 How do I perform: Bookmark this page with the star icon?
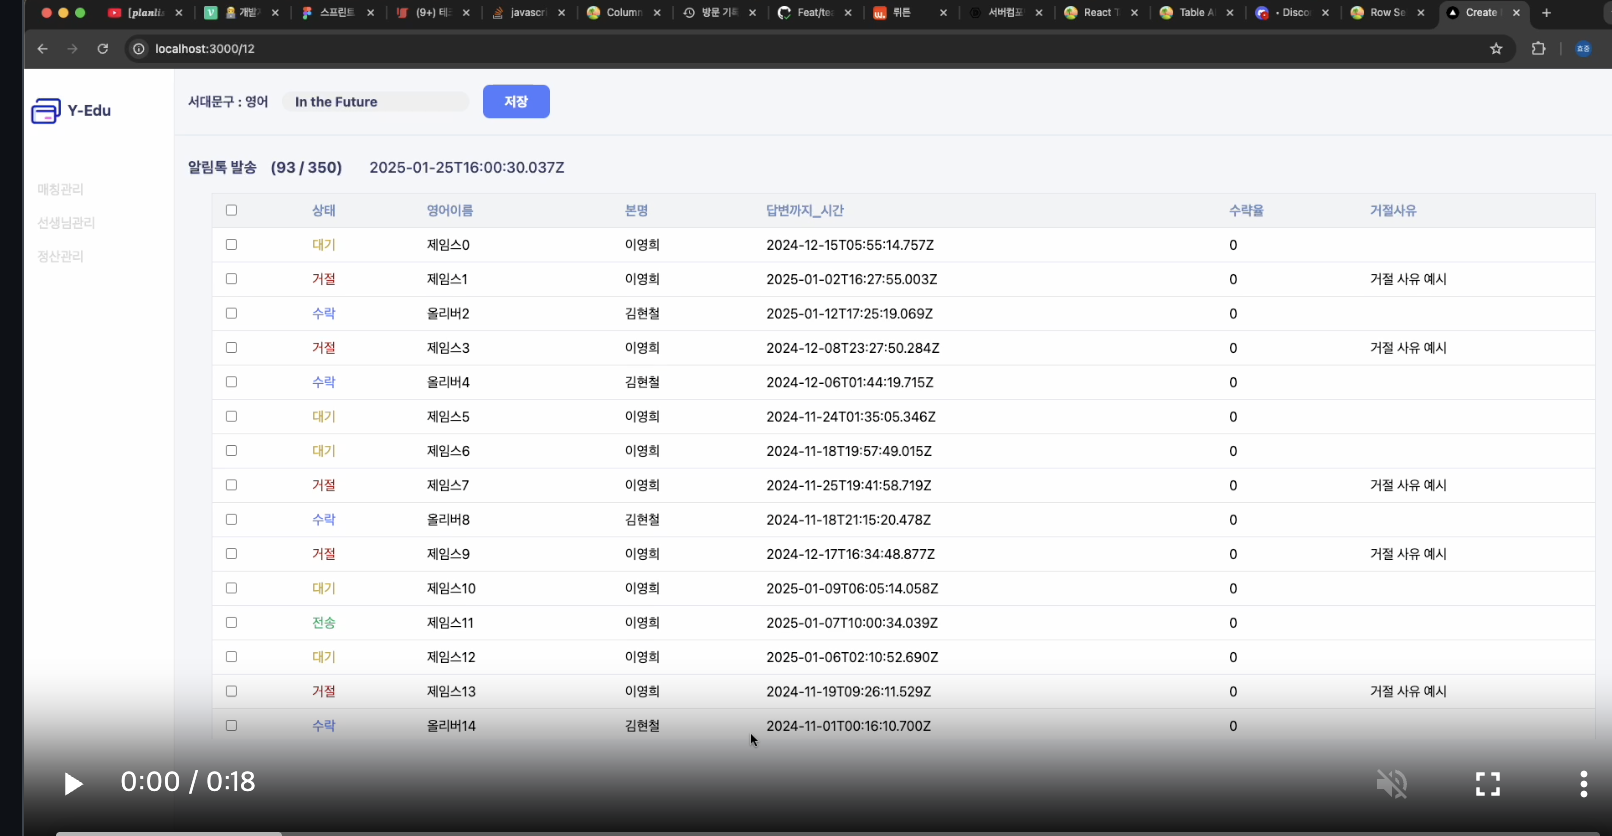tap(1496, 48)
